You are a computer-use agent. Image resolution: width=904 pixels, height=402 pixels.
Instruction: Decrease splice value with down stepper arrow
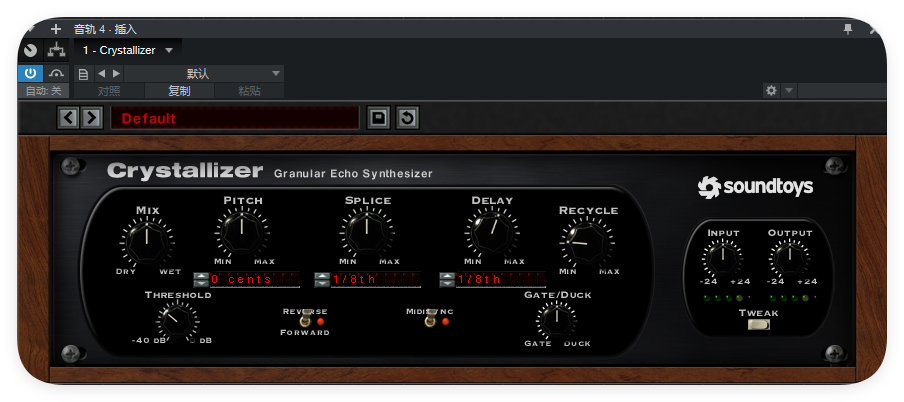pyautogui.click(x=322, y=283)
